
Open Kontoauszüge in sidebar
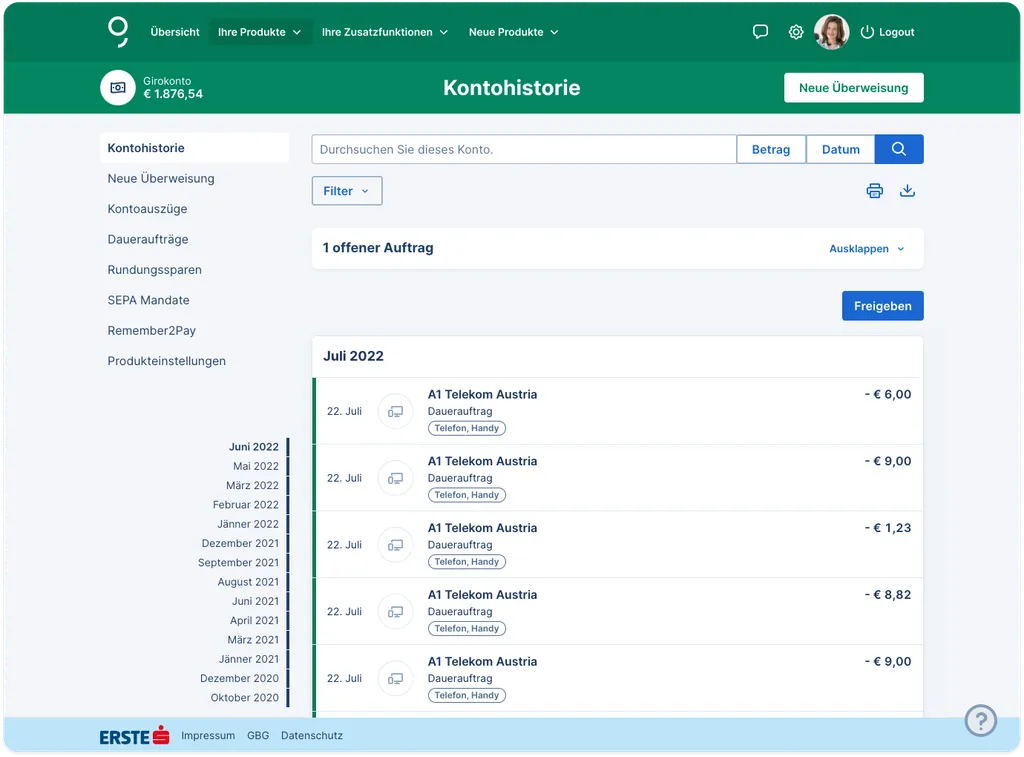point(147,209)
